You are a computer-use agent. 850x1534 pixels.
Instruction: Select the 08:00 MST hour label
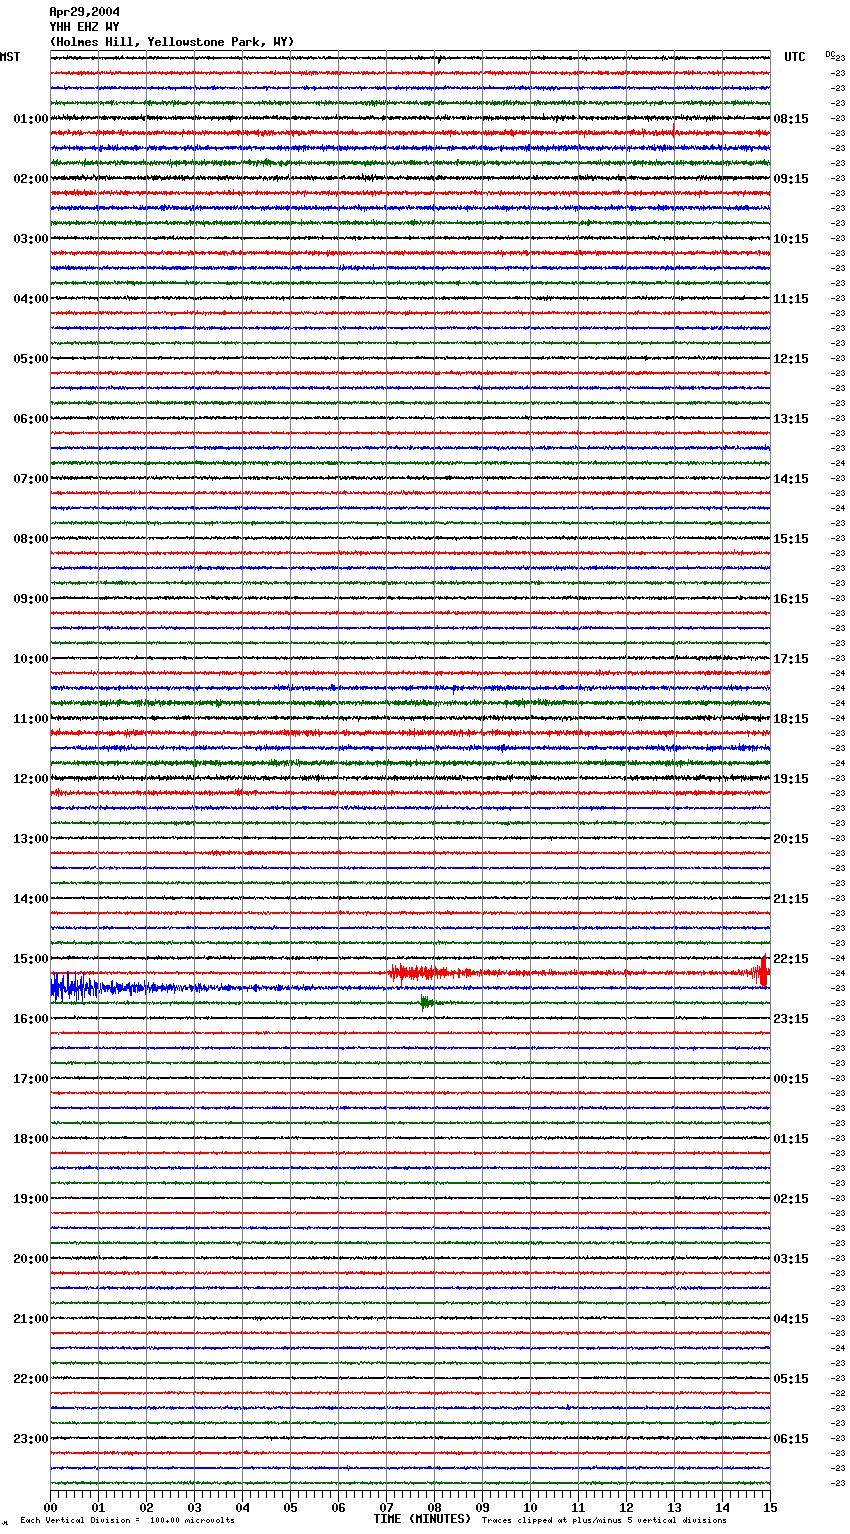pos(31,539)
